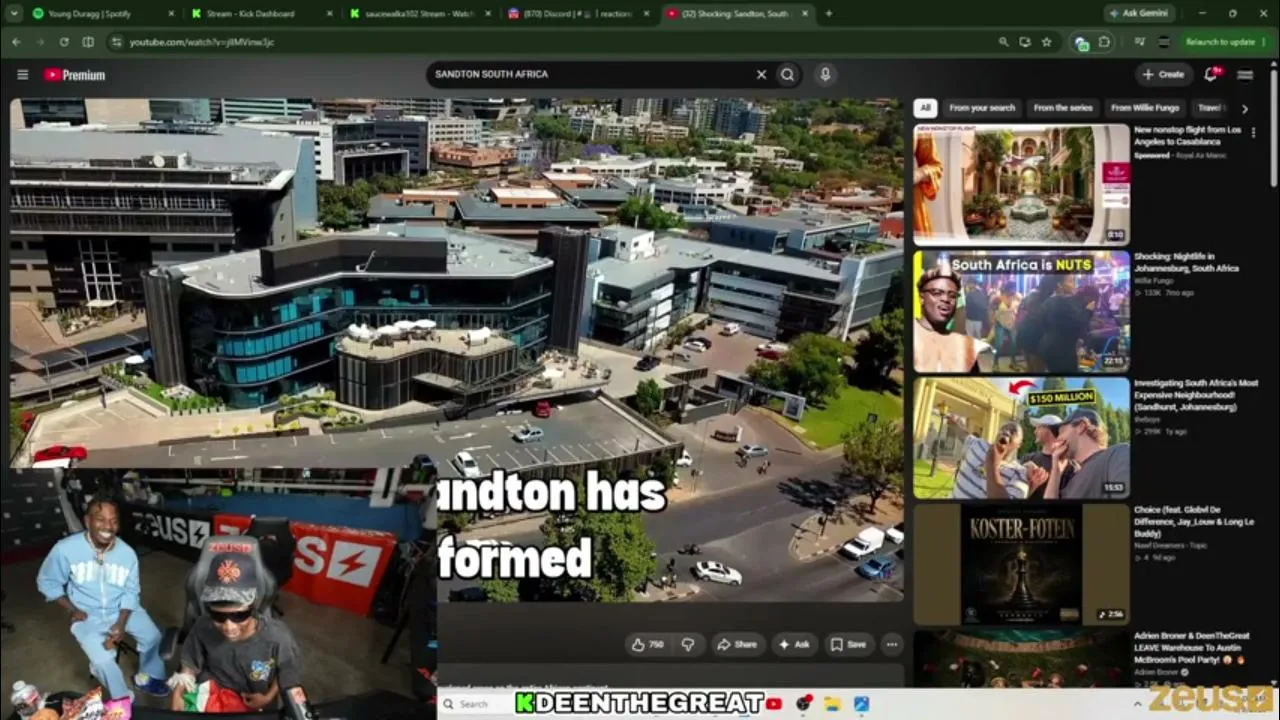
Task: Focus the browser address bar URL
Action: point(560,42)
